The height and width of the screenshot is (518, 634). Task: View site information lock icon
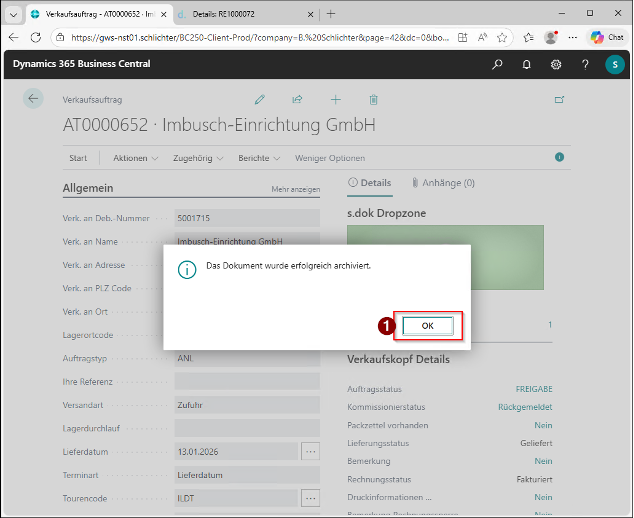tap(60, 38)
